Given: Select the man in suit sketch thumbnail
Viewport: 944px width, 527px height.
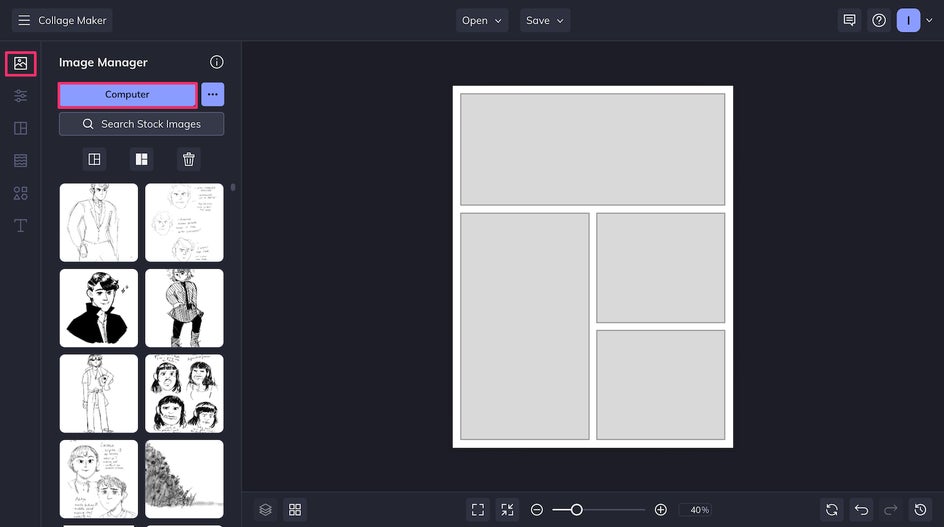Looking at the screenshot, I should pos(99,223).
